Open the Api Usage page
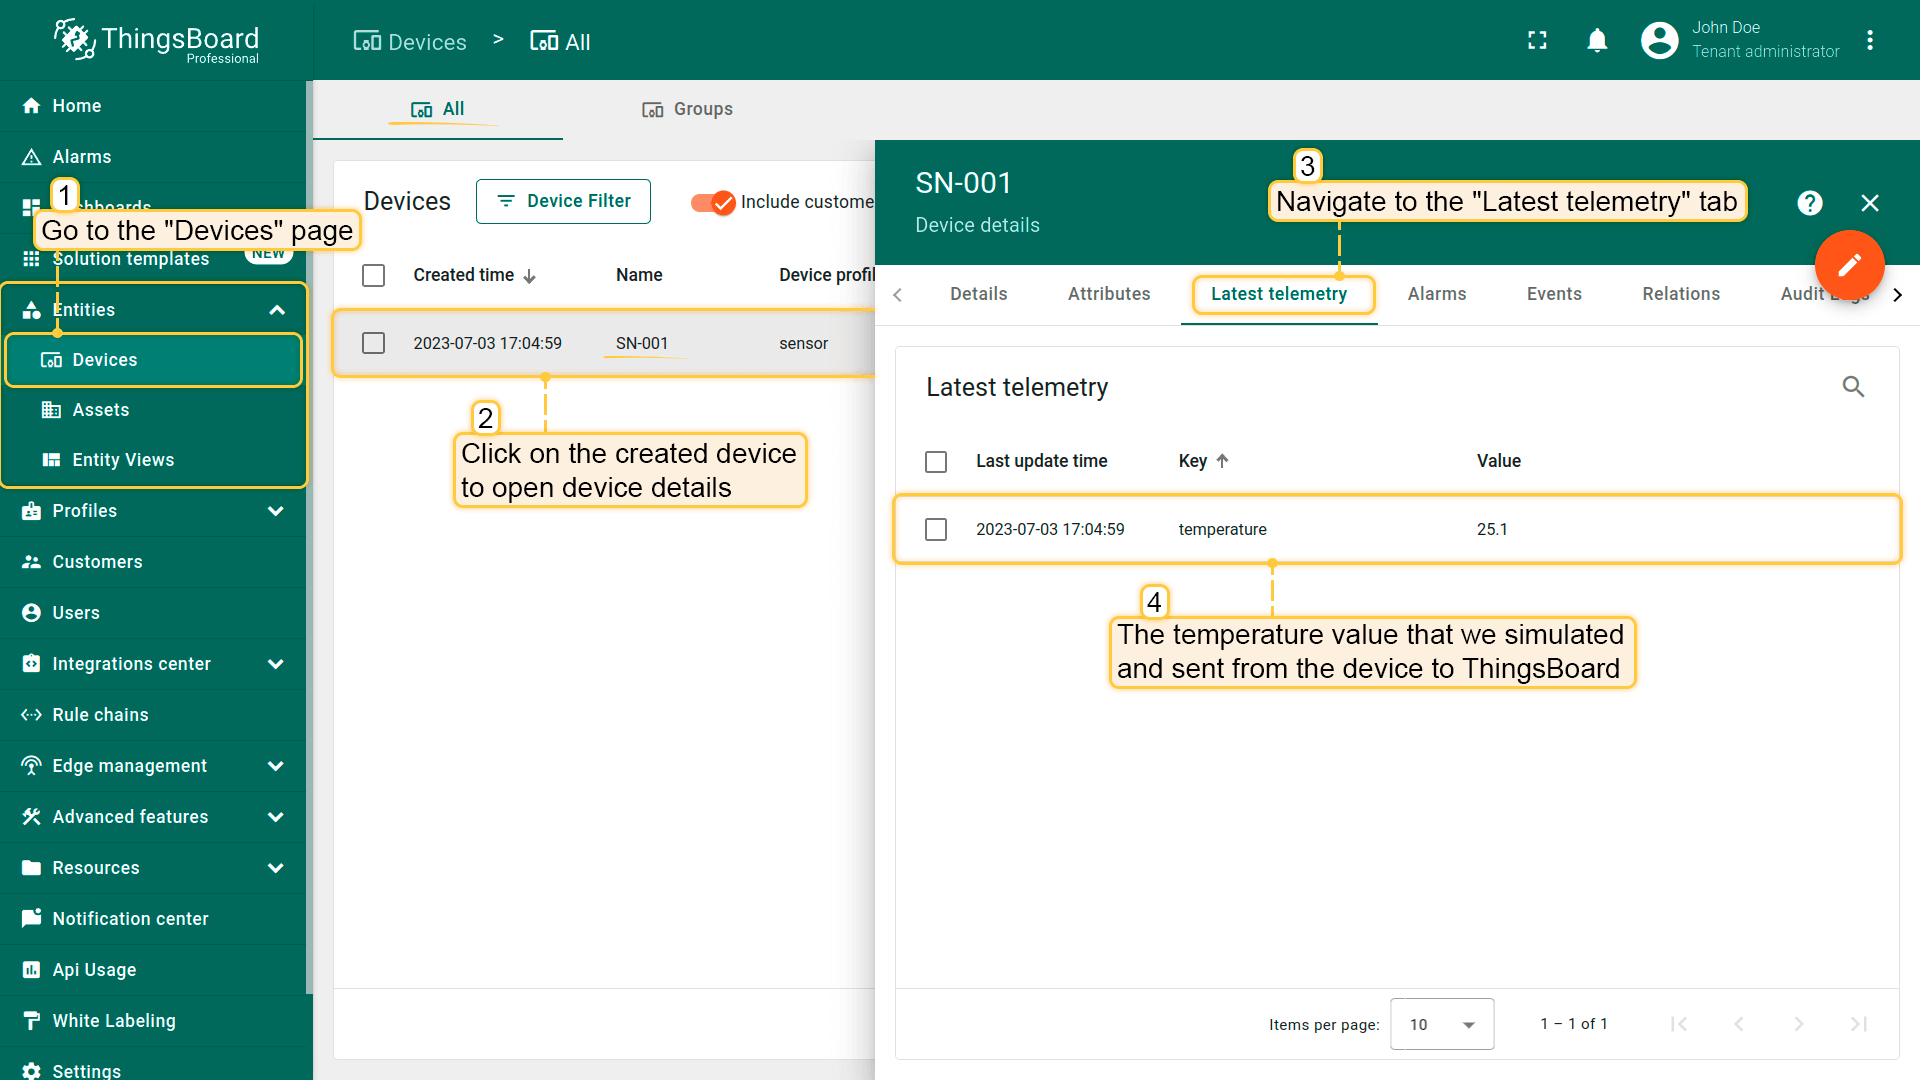1920x1080 pixels. (94, 969)
